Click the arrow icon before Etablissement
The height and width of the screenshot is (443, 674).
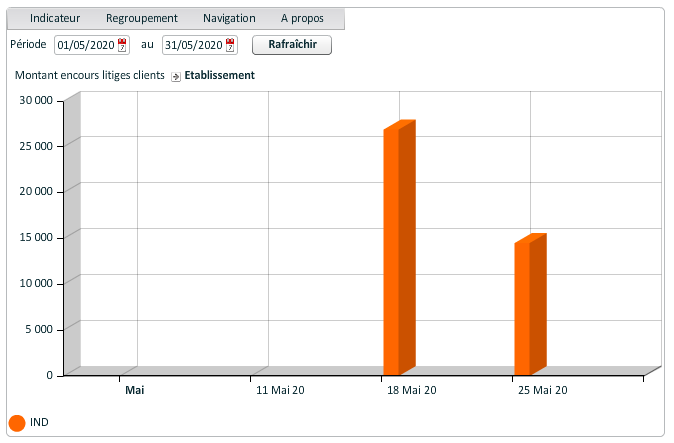[x=176, y=76]
